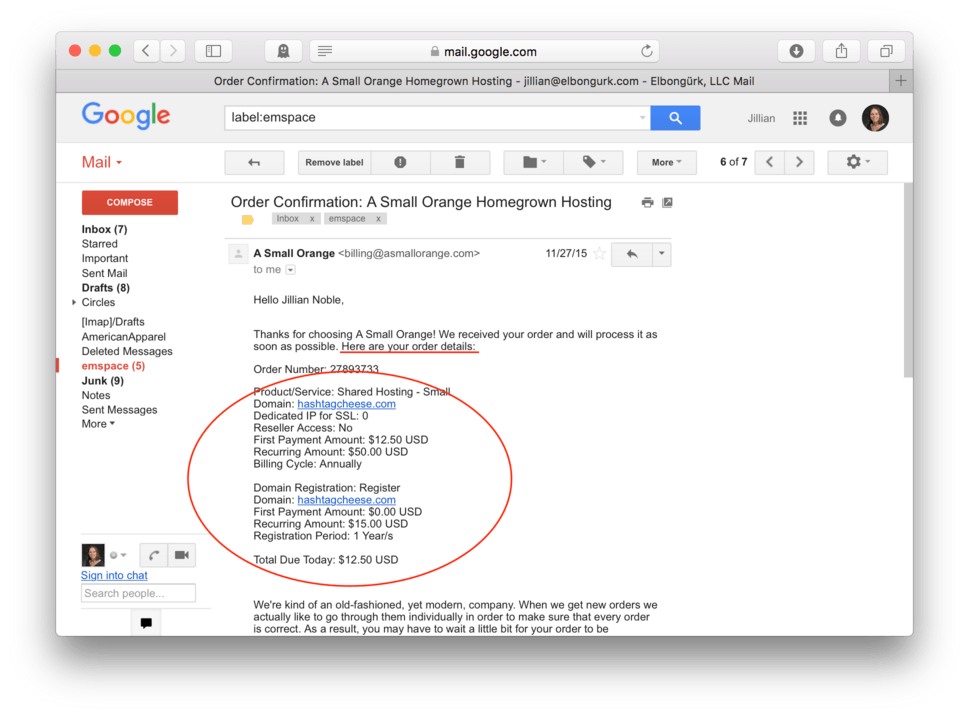Viewport: 969px width, 716px height.
Task: Click the mail.google.com address bar
Action: tap(484, 51)
